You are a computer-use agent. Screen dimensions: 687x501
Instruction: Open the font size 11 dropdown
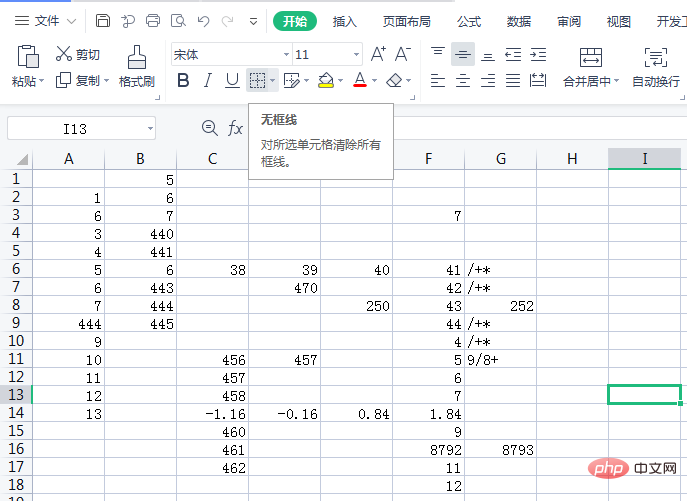click(356, 55)
